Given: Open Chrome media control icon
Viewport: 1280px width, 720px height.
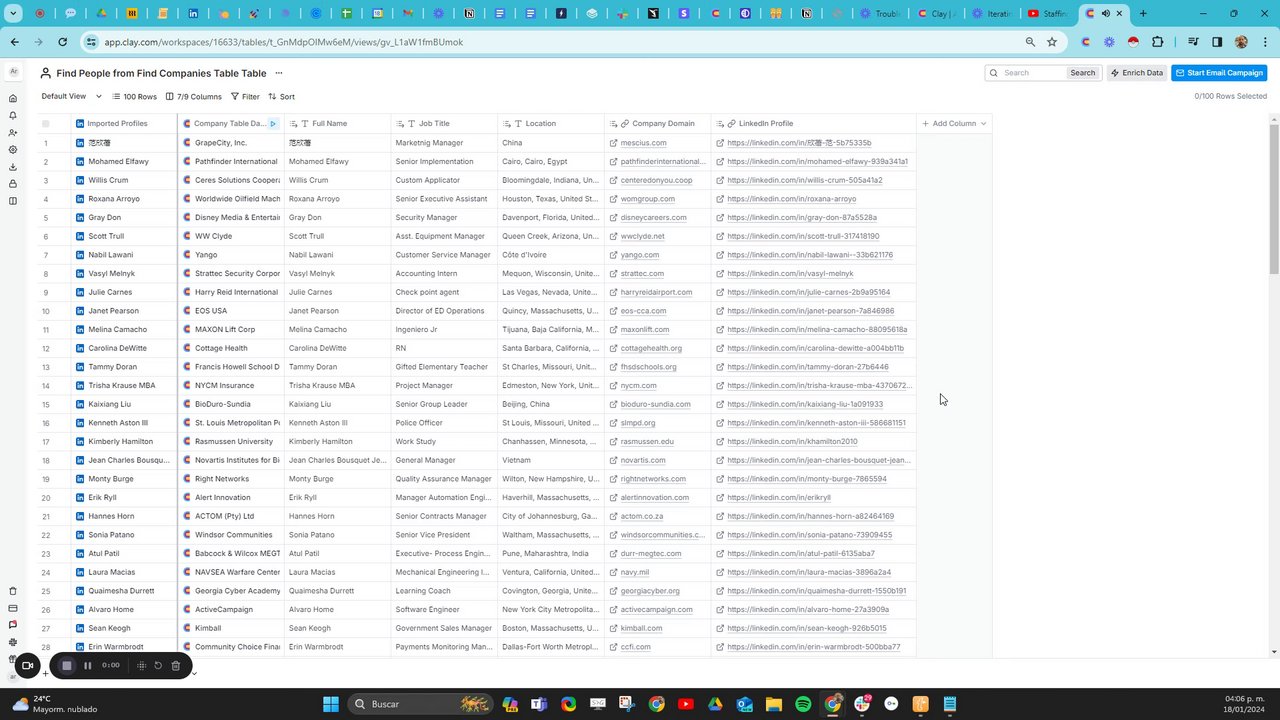Looking at the screenshot, I should pyautogui.click(x=1193, y=42).
